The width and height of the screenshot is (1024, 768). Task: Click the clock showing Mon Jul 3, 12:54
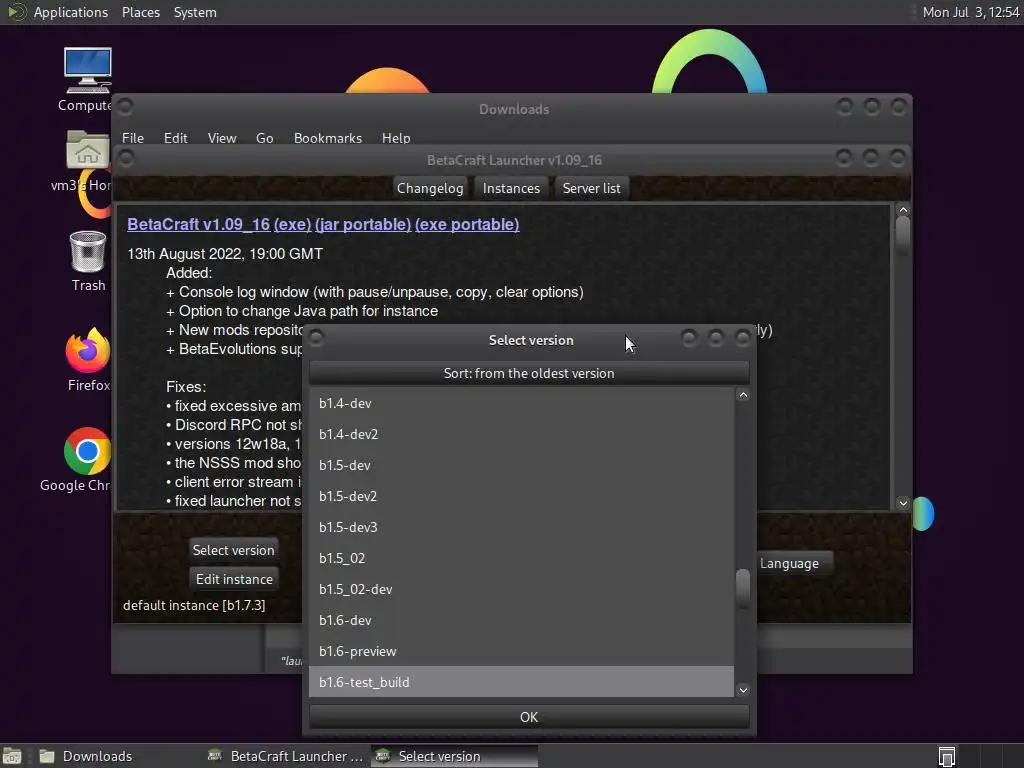click(x=970, y=12)
